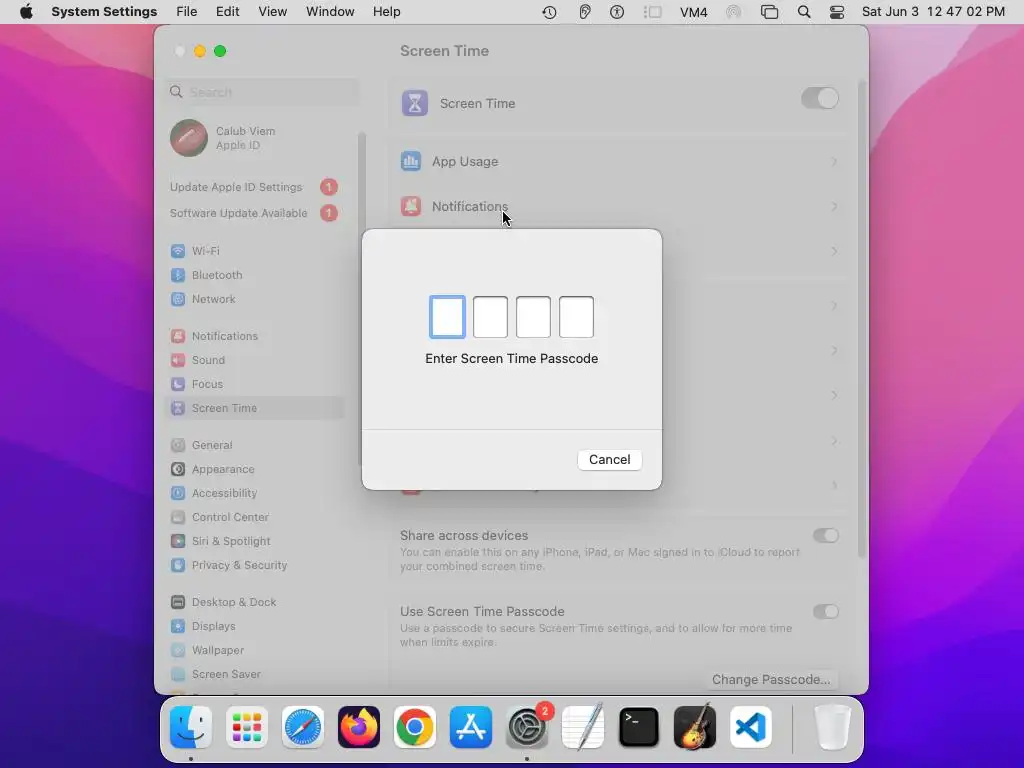Click the Settings sidebar search field
1024x768 pixels.
pyautogui.click(x=263, y=92)
